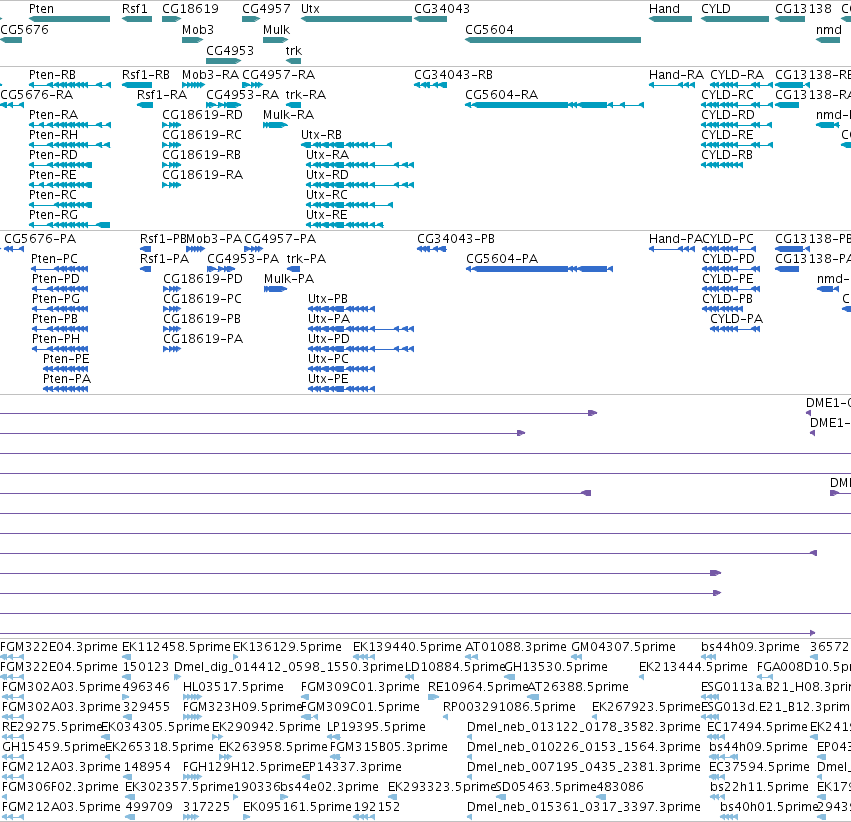
Task: Click the Rsf1-RB transcript label
Action: coord(146,74)
